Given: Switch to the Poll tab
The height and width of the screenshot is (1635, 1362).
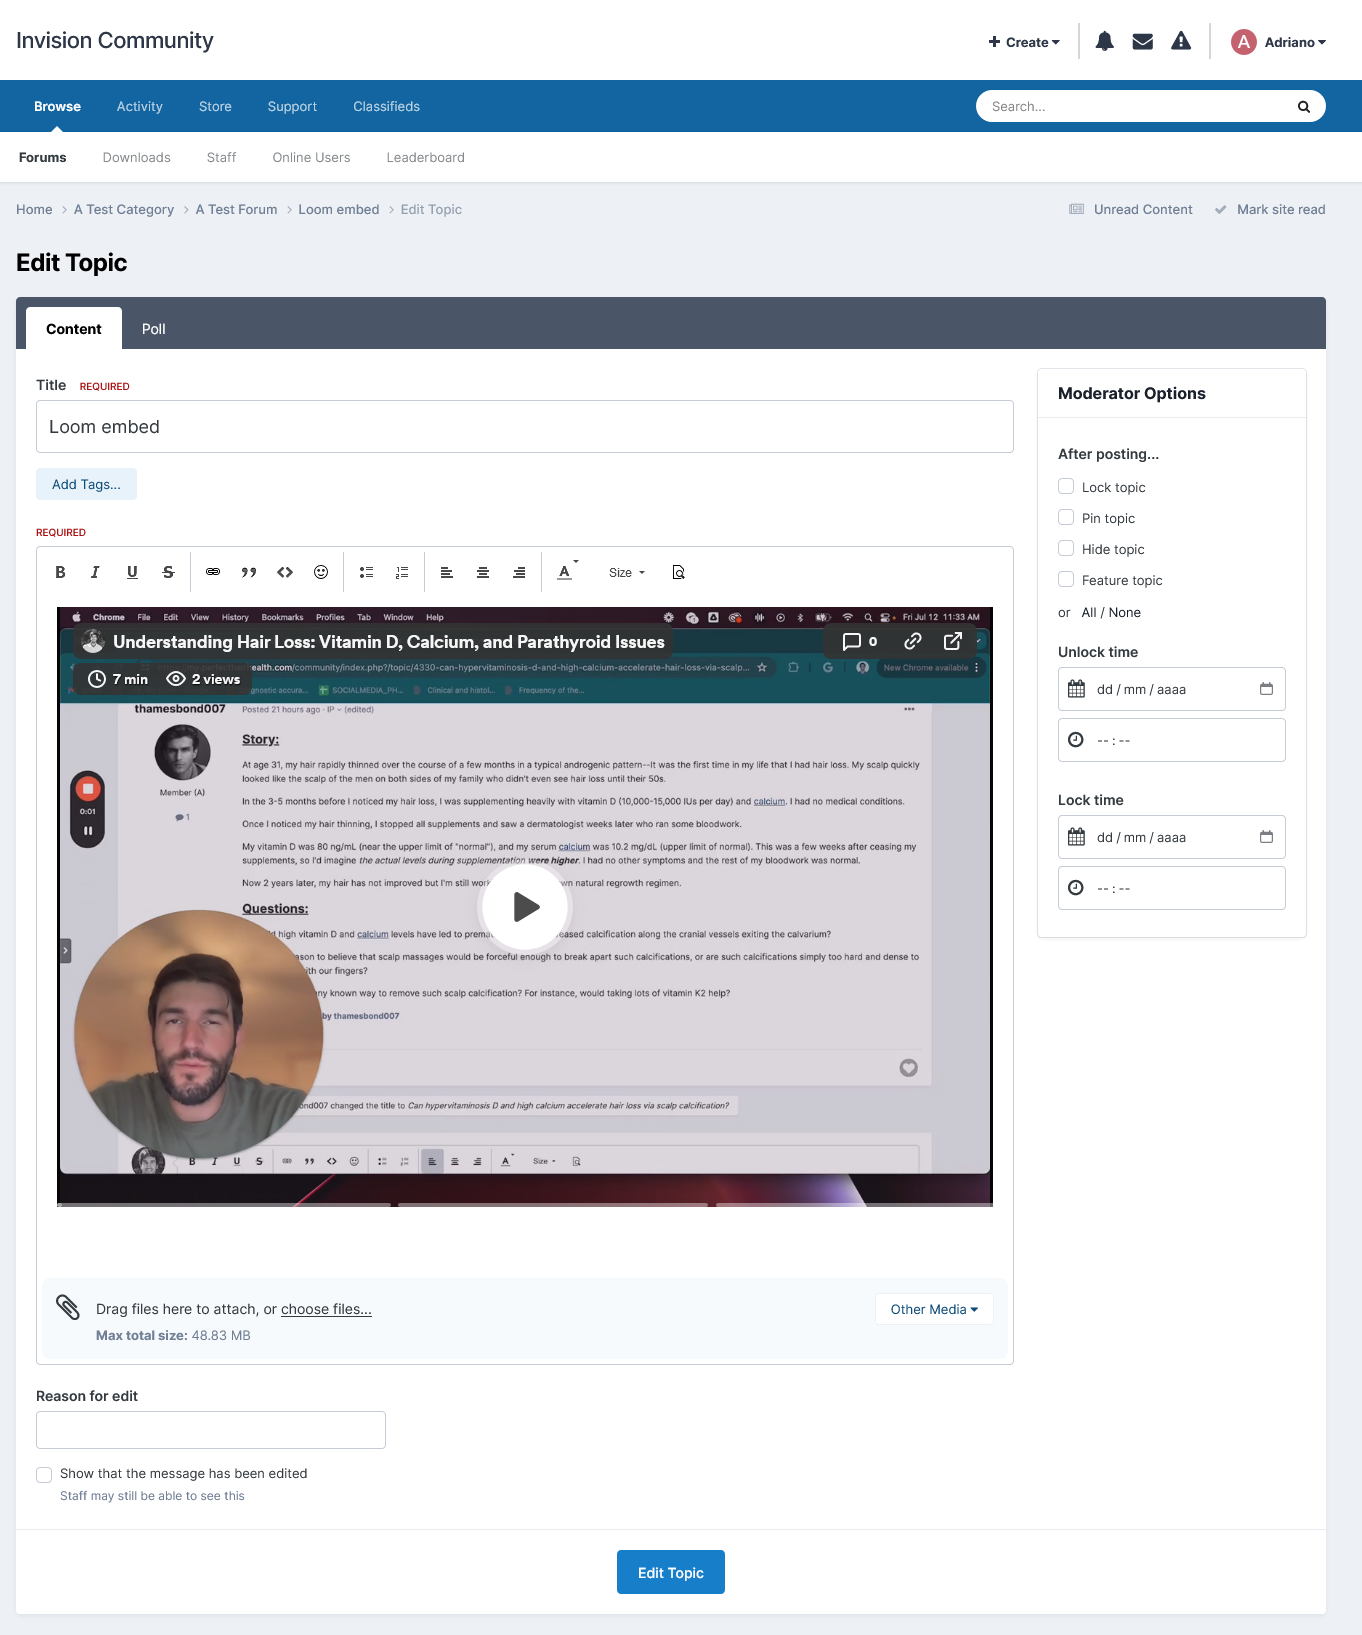Looking at the screenshot, I should pyautogui.click(x=154, y=329).
